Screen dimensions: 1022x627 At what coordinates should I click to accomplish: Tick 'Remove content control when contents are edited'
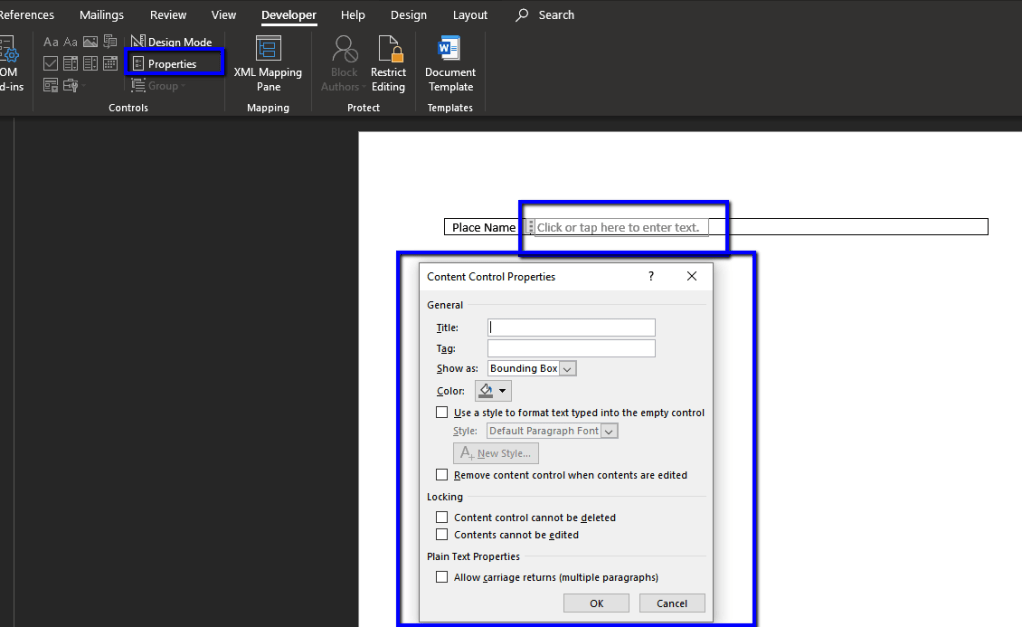tap(442, 475)
